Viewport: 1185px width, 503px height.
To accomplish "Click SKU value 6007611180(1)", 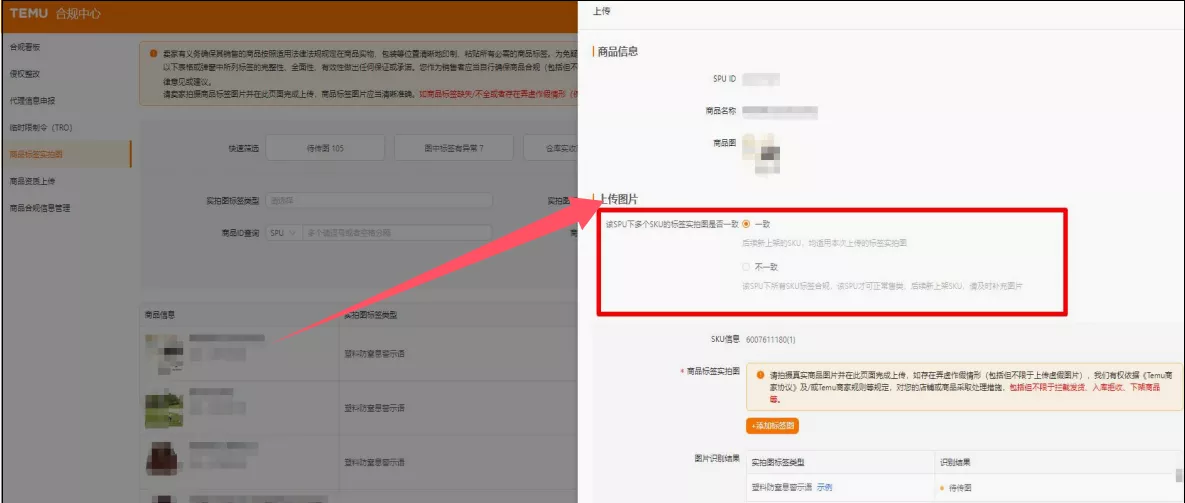I will (770, 340).
